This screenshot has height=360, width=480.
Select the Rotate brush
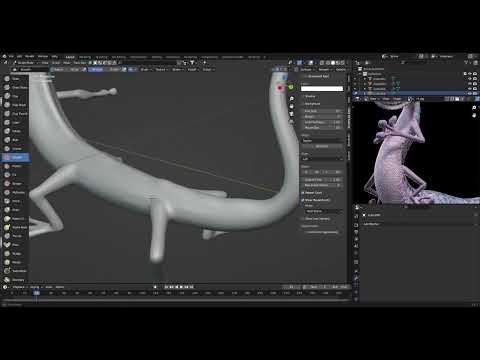click(15, 262)
